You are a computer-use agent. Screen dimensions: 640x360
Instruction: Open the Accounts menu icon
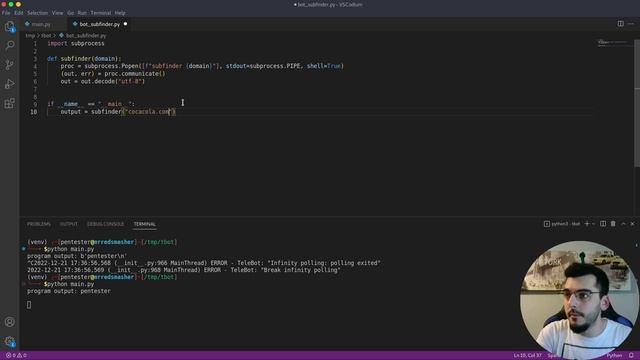coord(9,322)
